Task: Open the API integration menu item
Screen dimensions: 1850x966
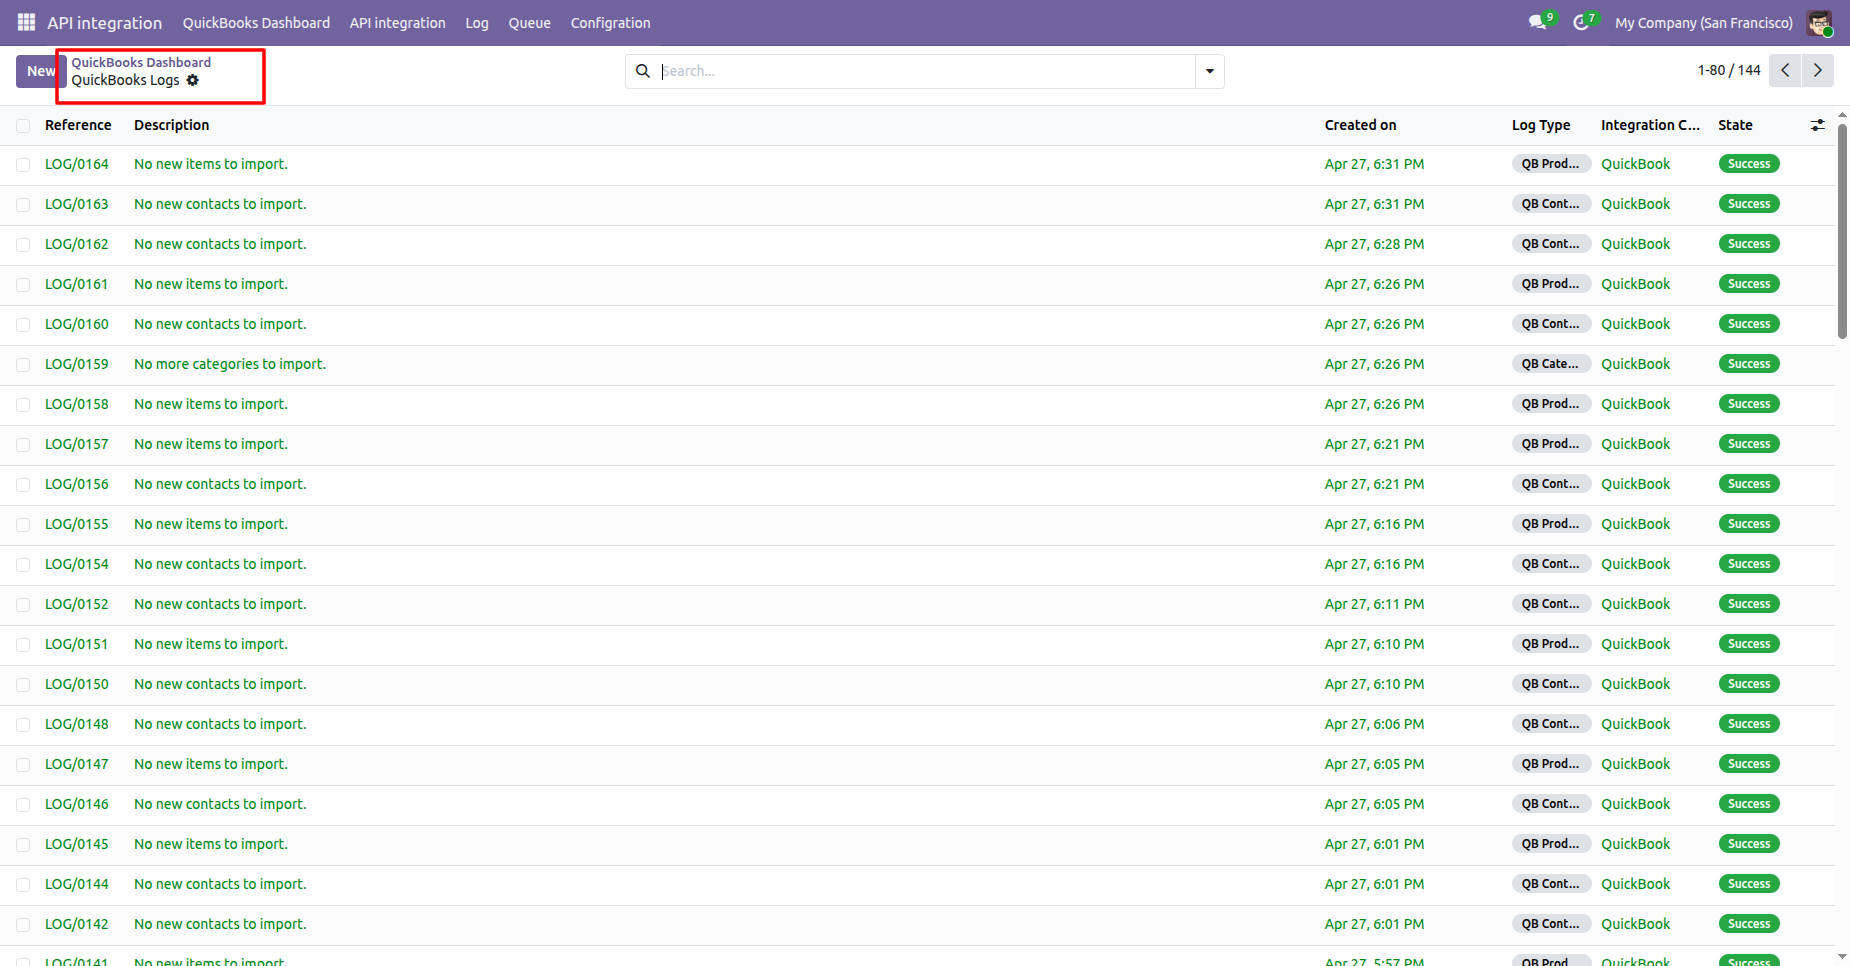Action: (397, 22)
